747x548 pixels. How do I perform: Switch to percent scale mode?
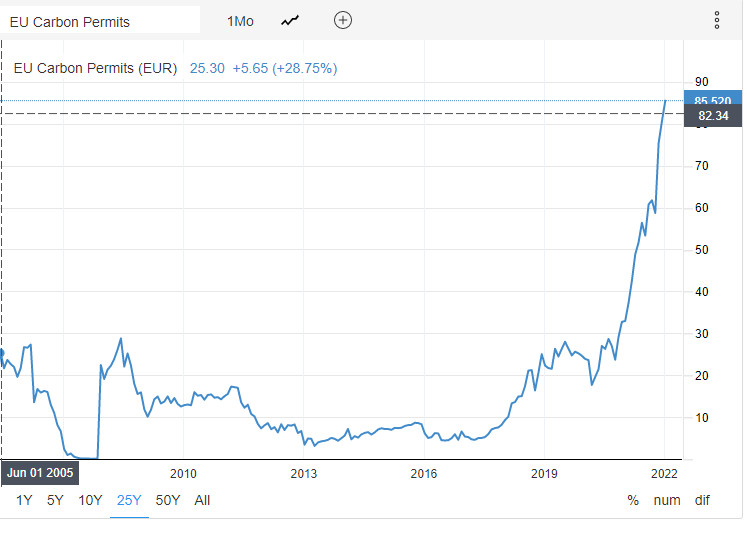pyautogui.click(x=633, y=500)
